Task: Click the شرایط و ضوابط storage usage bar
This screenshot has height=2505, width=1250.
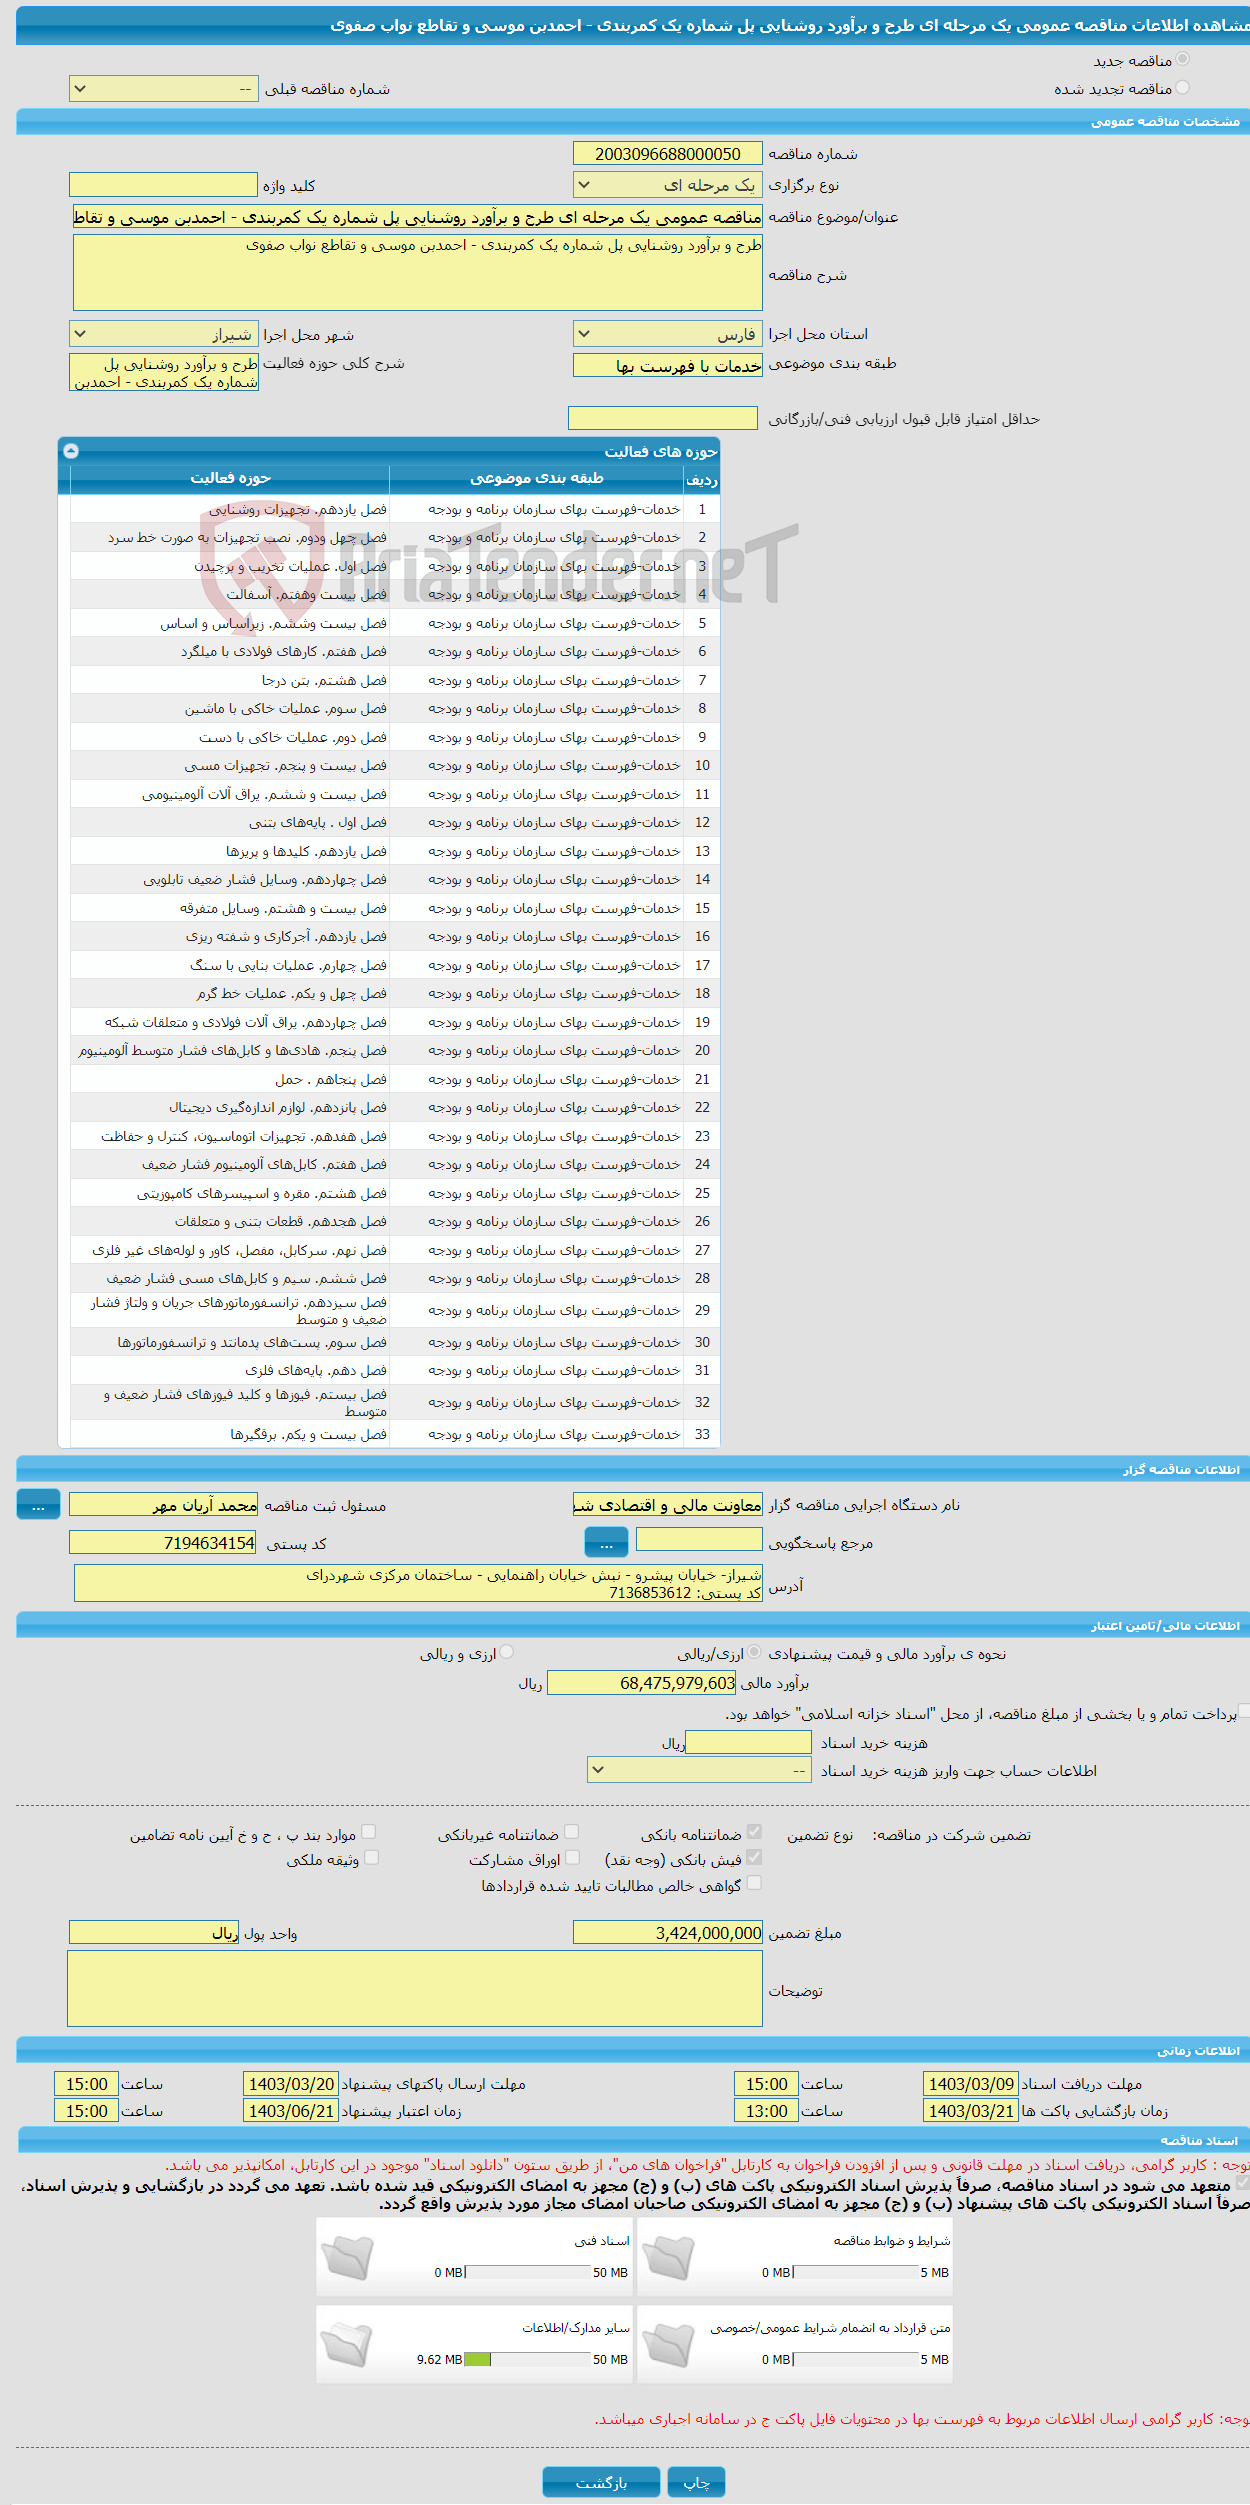Action: click(855, 2274)
